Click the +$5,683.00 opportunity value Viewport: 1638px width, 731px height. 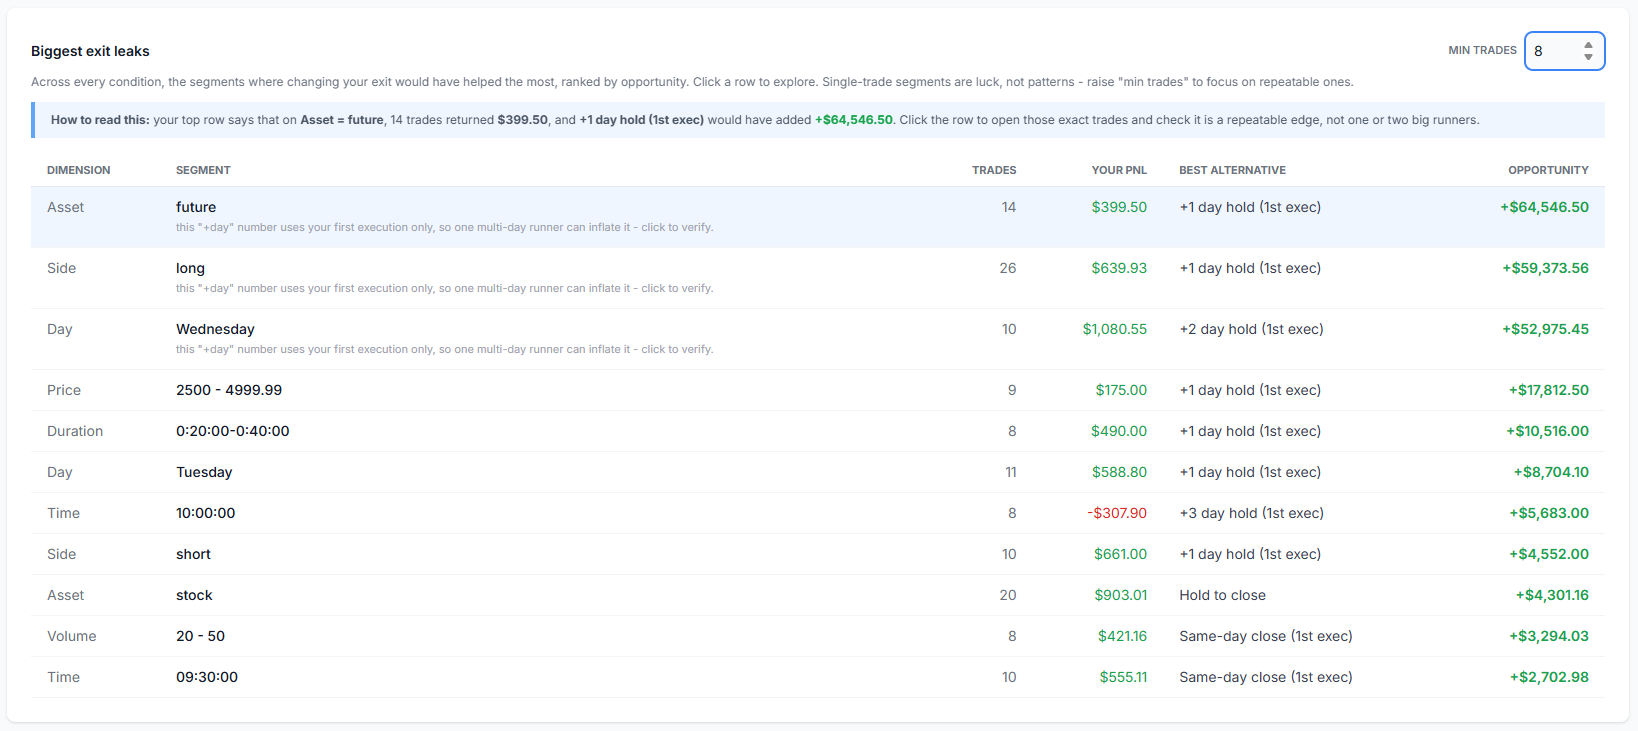1549,513
